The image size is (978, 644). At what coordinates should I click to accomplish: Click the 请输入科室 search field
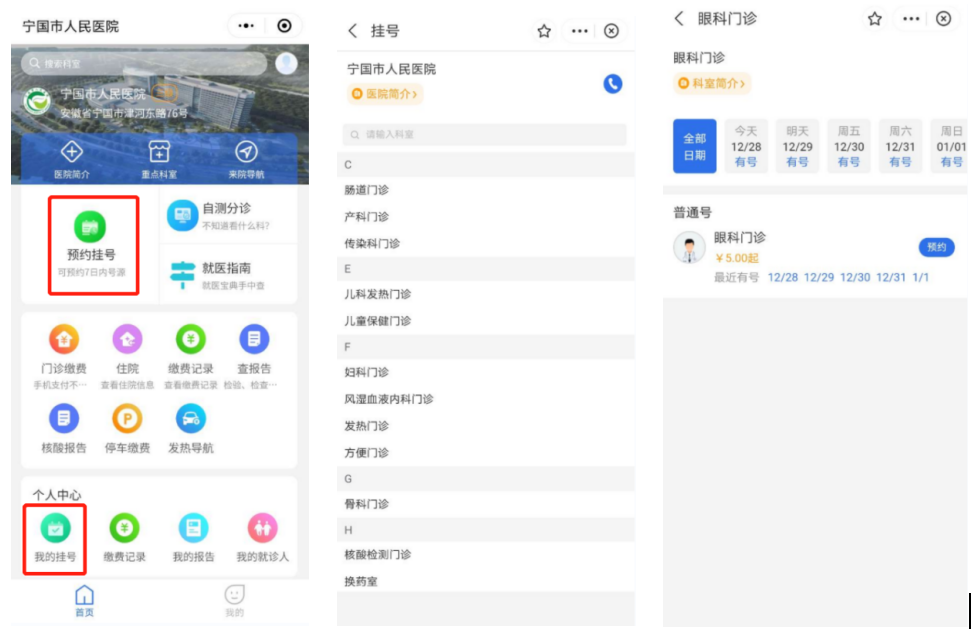pos(485,134)
